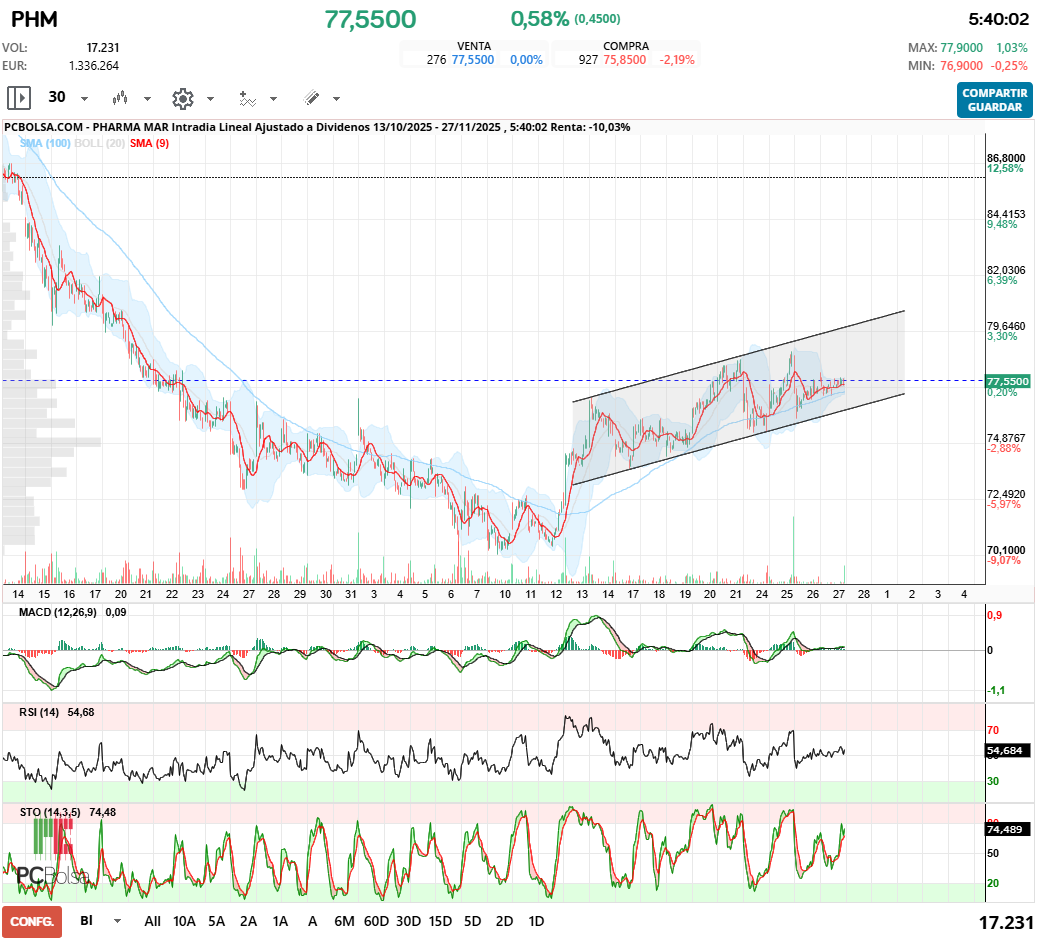This screenshot has height=943, width=1048.
Task: Toggle the SMA (9) indicator label
Action: pos(149,144)
